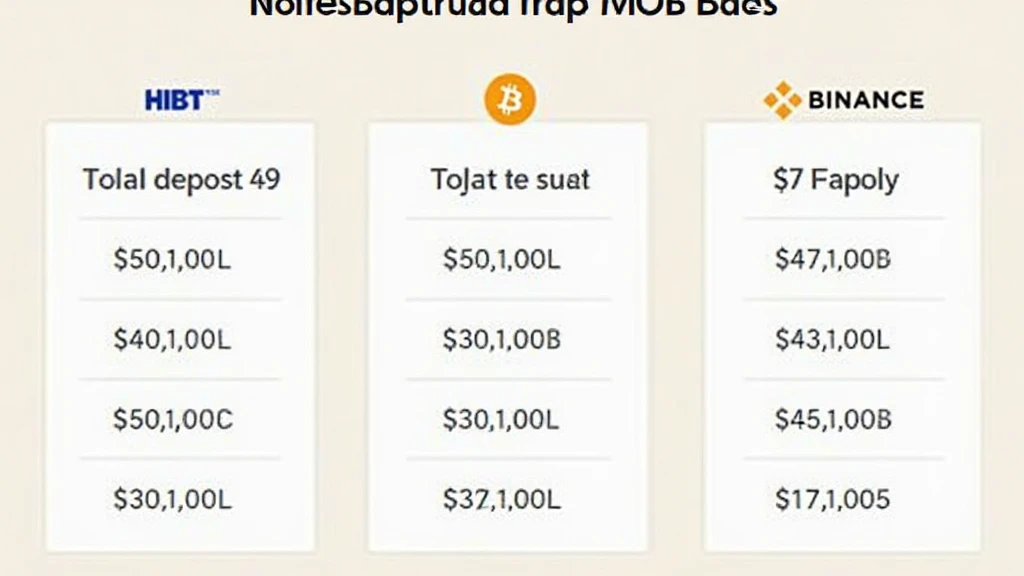This screenshot has width=1024, height=576.
Task: Click $50,1,00L under the Bitcoin icon
Action: click(502, 260)
